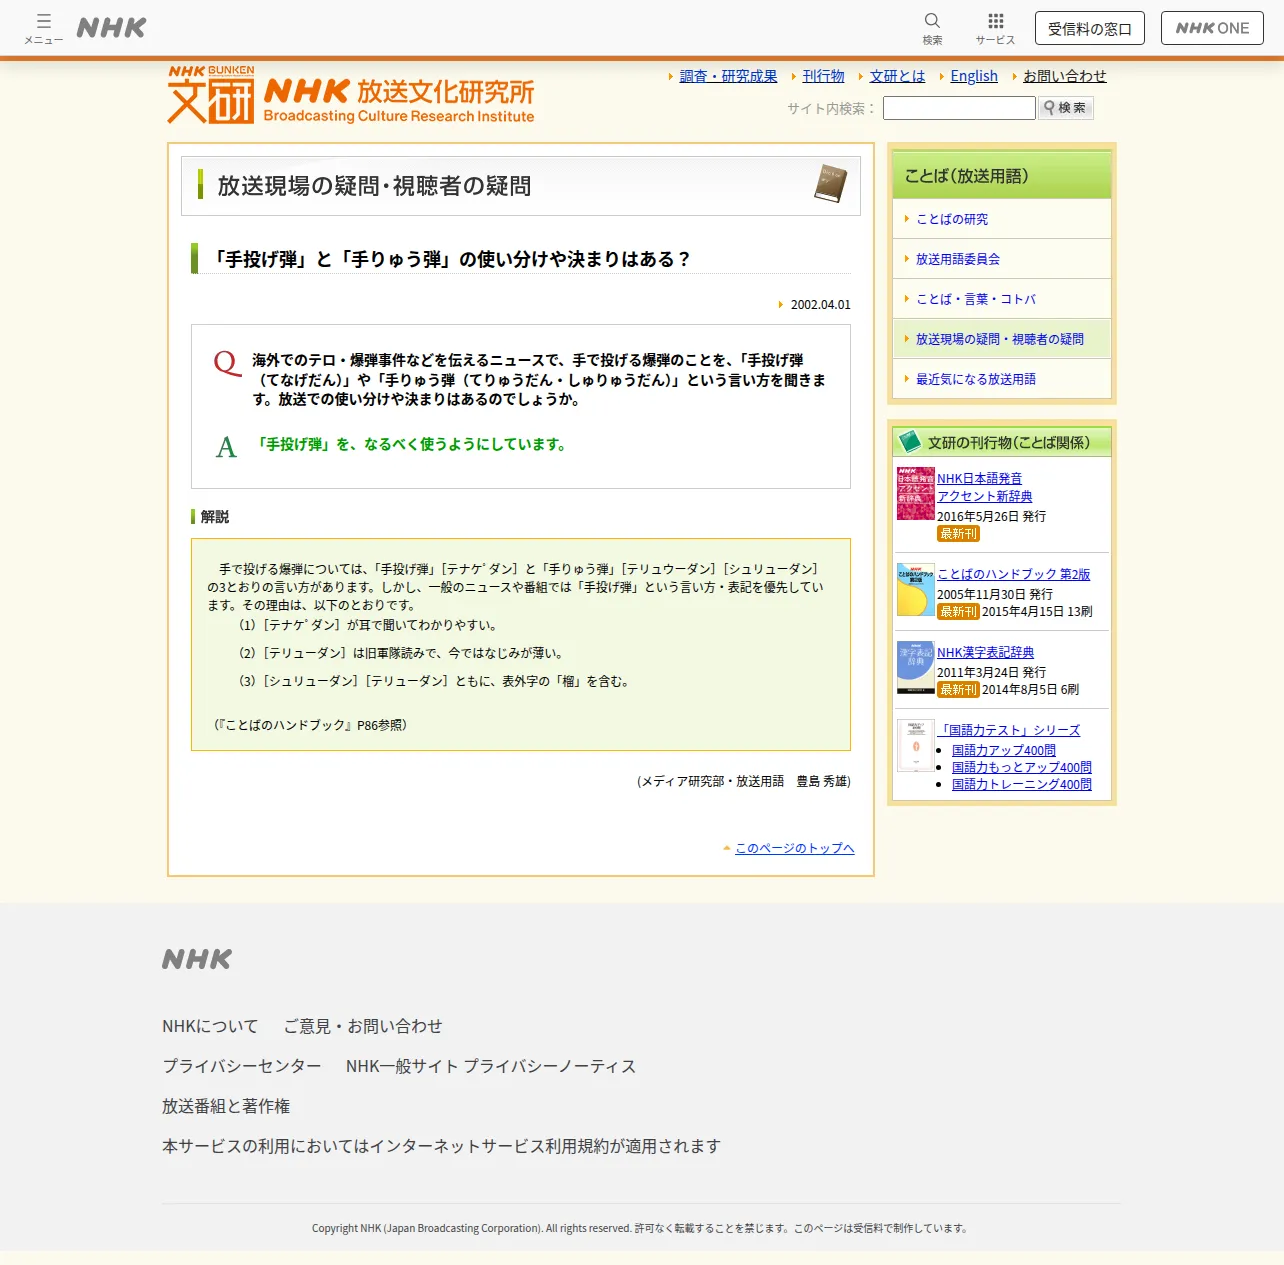
Task: Switch to the English site link
Action: 974,76
